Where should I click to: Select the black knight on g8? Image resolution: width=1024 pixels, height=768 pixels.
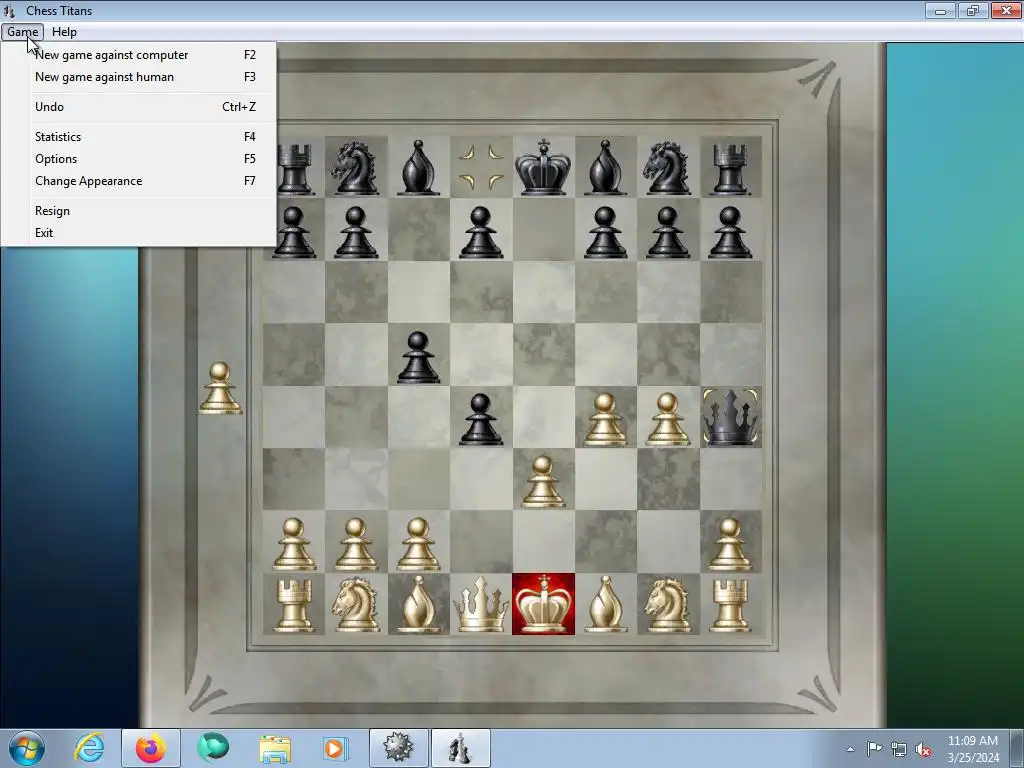(x=668, y=168)
